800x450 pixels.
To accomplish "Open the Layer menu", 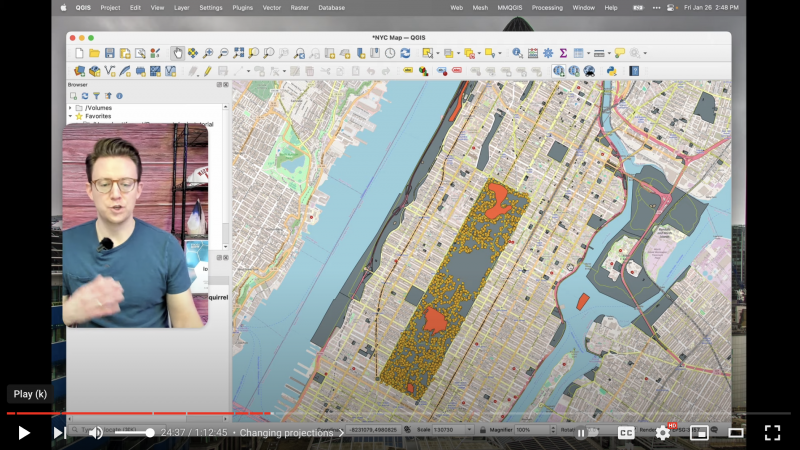I will click(x=181, y=8).
